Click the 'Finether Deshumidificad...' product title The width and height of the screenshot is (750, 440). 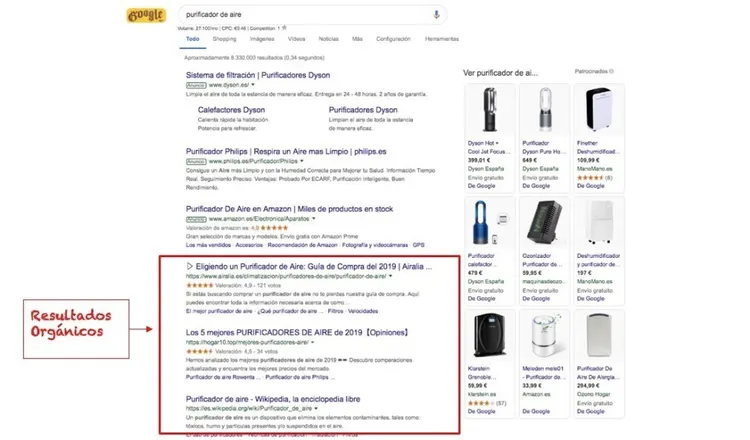click(x=598, y=147)
